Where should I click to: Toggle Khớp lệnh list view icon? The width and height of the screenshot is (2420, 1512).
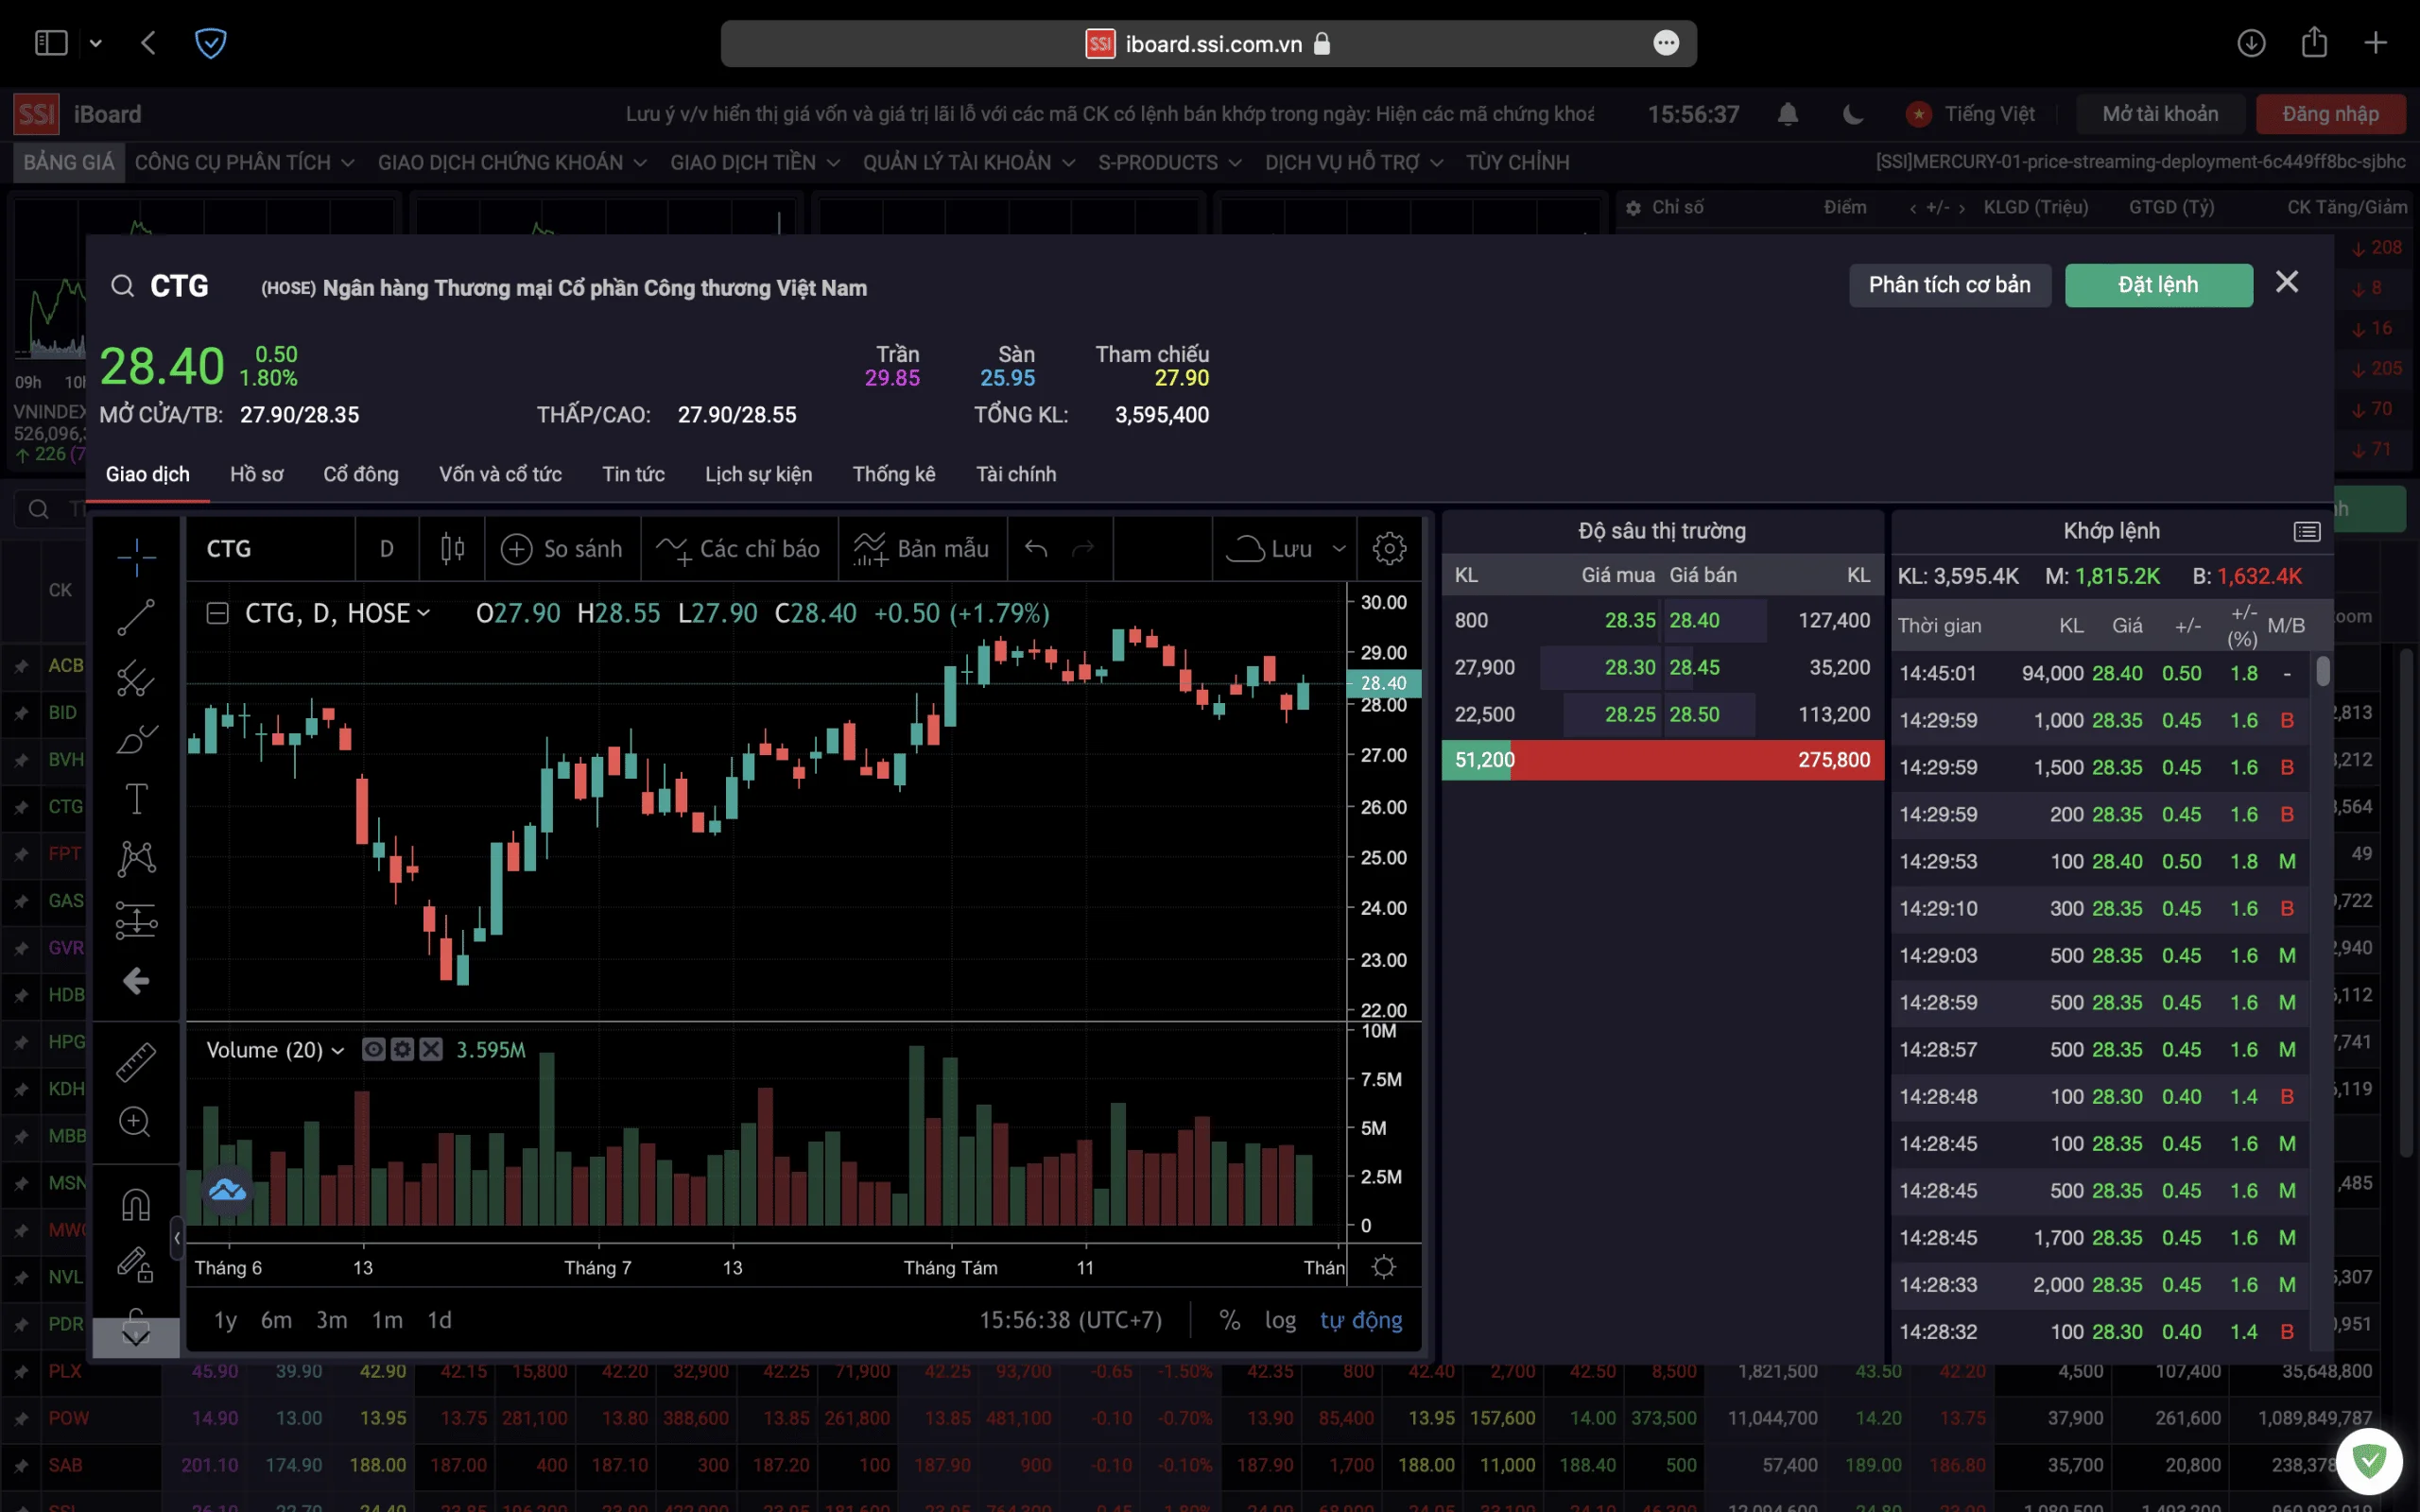coord(2306,531)
